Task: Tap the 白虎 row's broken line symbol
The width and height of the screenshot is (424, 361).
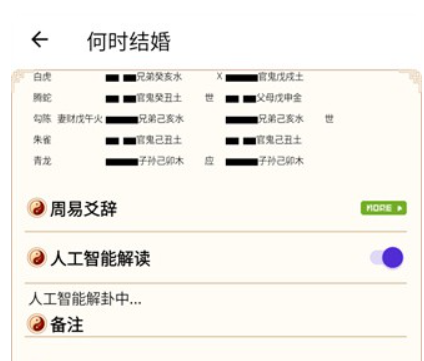Action: click(121, 78)
